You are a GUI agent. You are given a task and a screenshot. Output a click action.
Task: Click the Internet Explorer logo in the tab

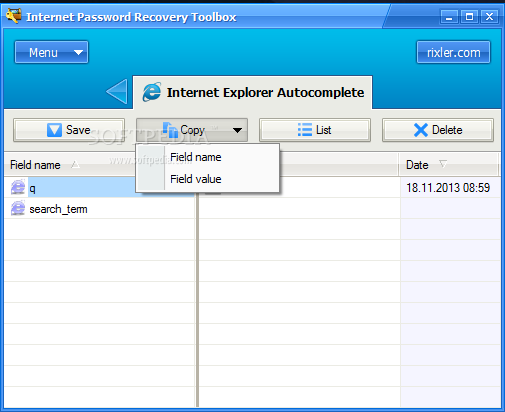(x=152, y=92)
